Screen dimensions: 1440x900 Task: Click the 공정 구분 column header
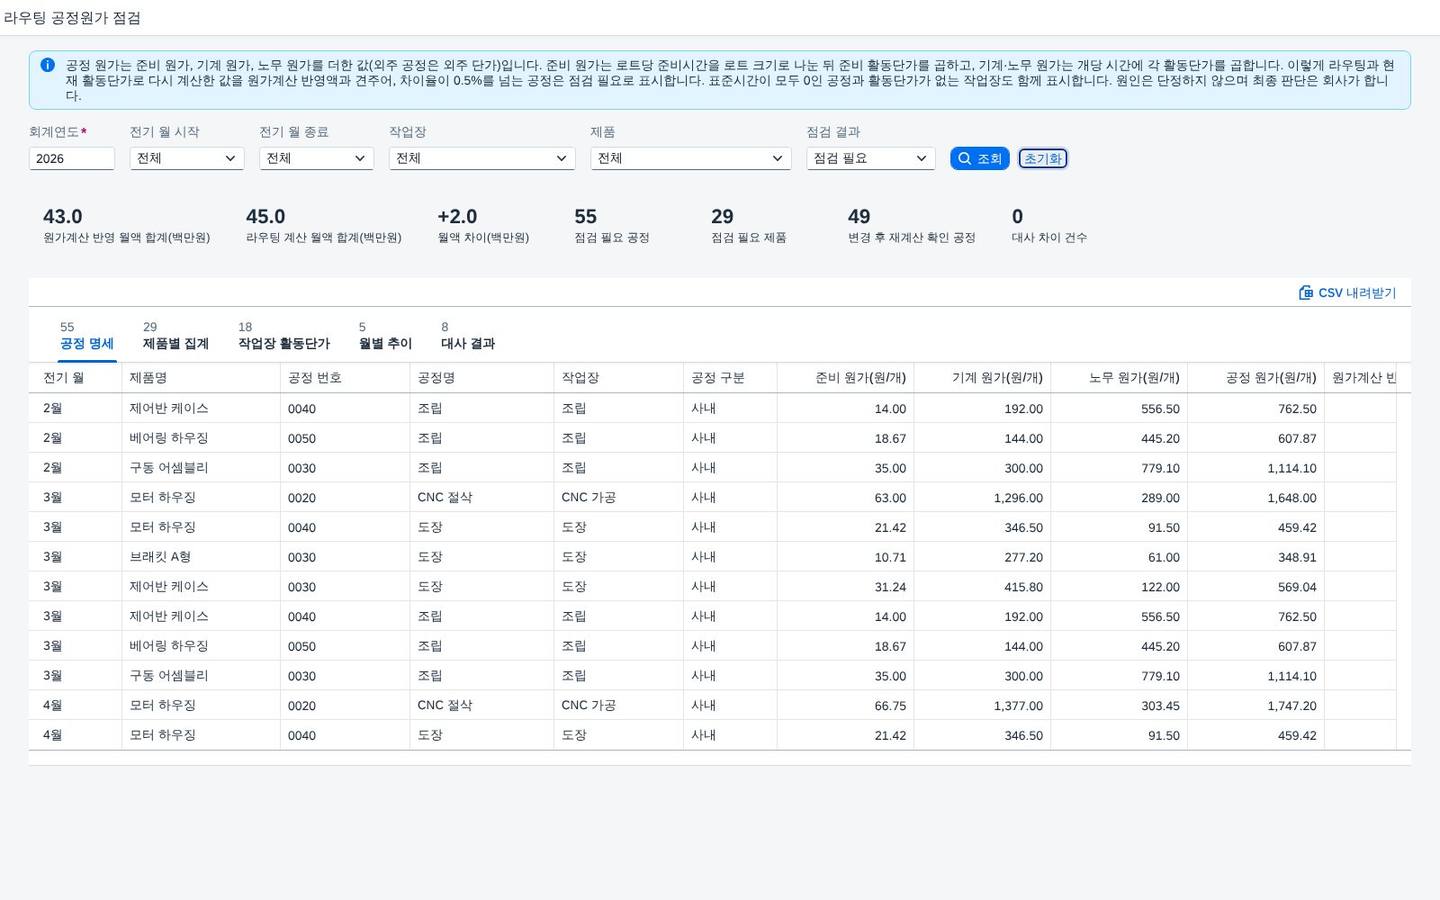(730, 378)
